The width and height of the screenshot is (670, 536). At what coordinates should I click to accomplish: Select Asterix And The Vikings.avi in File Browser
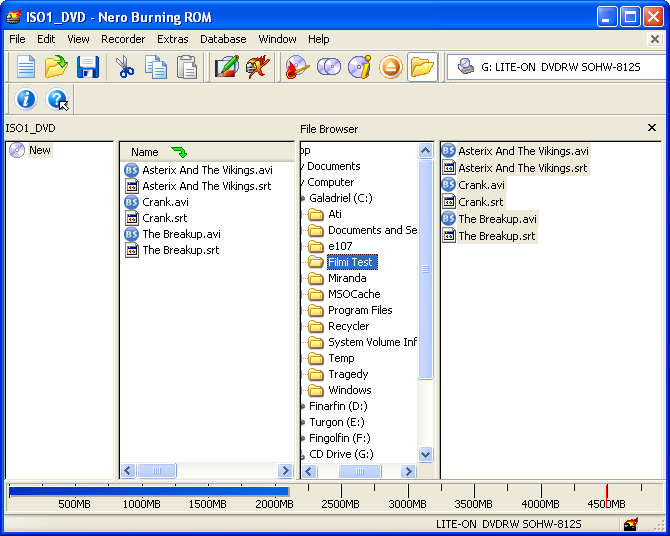[515, 151]
